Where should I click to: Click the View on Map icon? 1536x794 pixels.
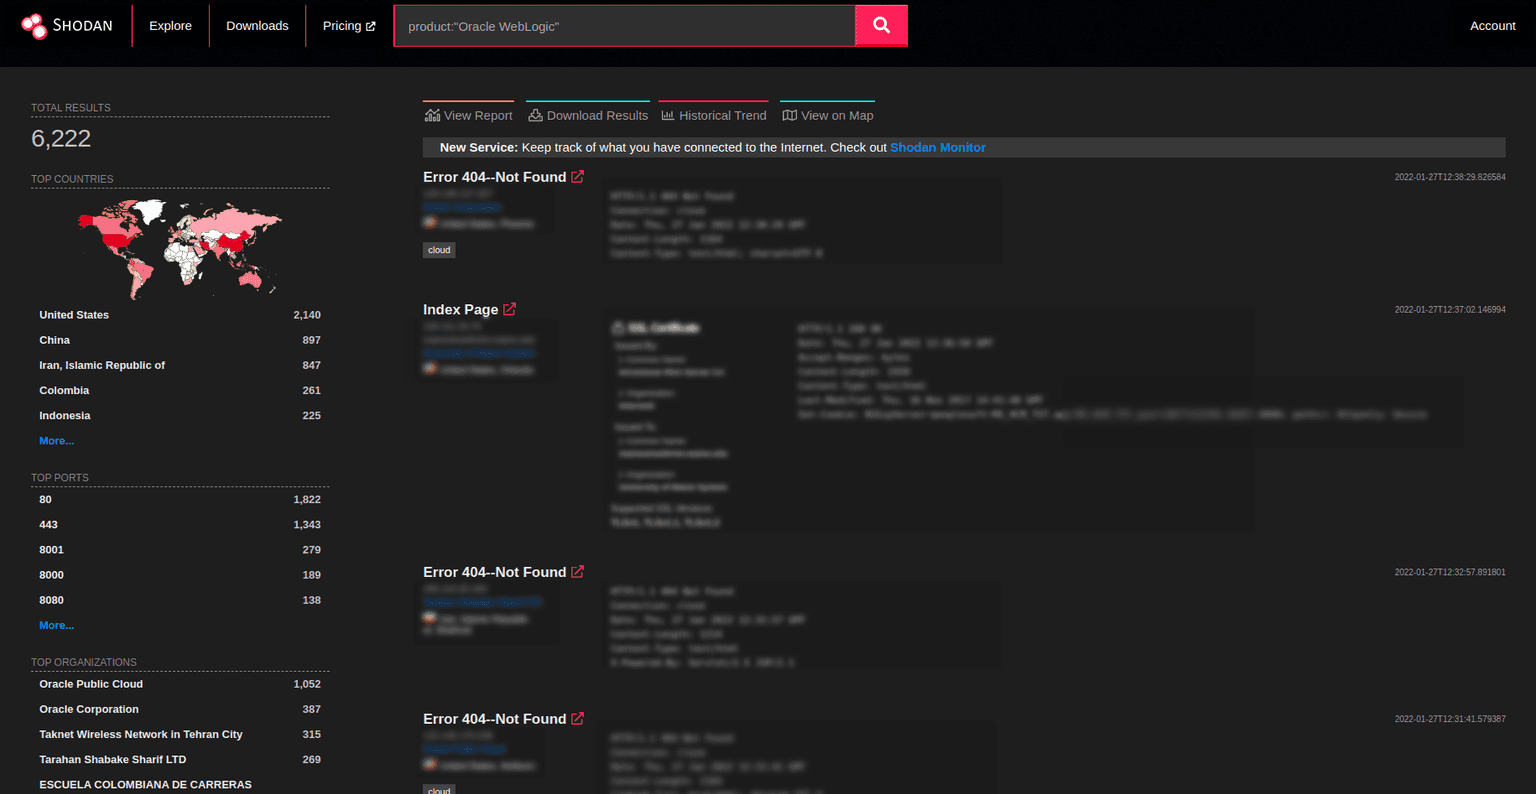click(789, 115)
